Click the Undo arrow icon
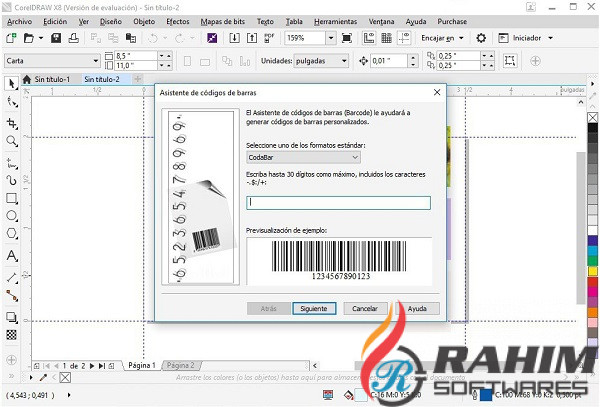 coord(152,38)
